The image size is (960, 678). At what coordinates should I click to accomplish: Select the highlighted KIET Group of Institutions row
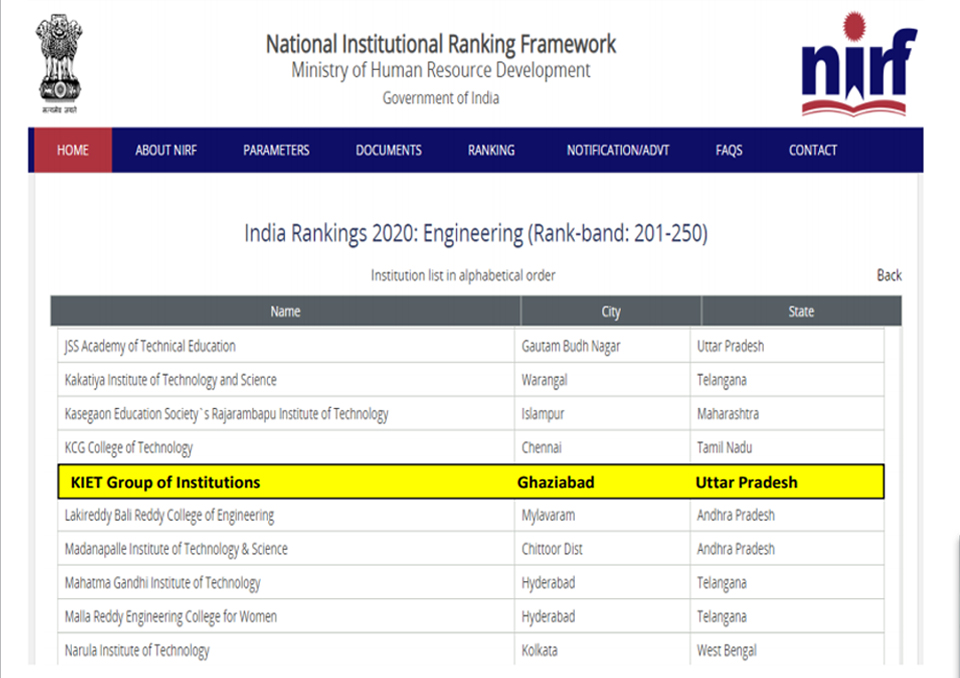coord(471,482)
